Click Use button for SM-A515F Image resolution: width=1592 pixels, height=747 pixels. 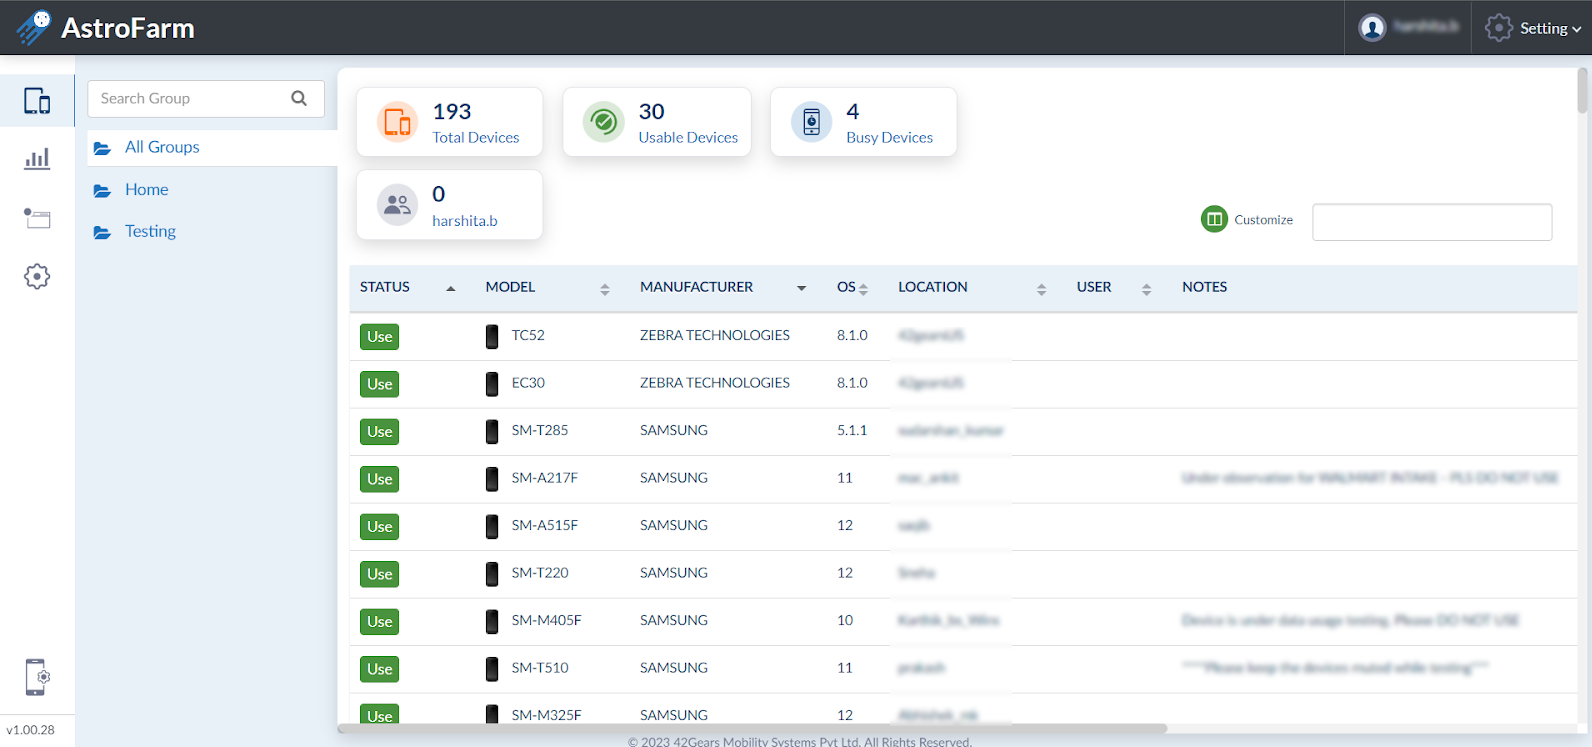tap(380, 527)
